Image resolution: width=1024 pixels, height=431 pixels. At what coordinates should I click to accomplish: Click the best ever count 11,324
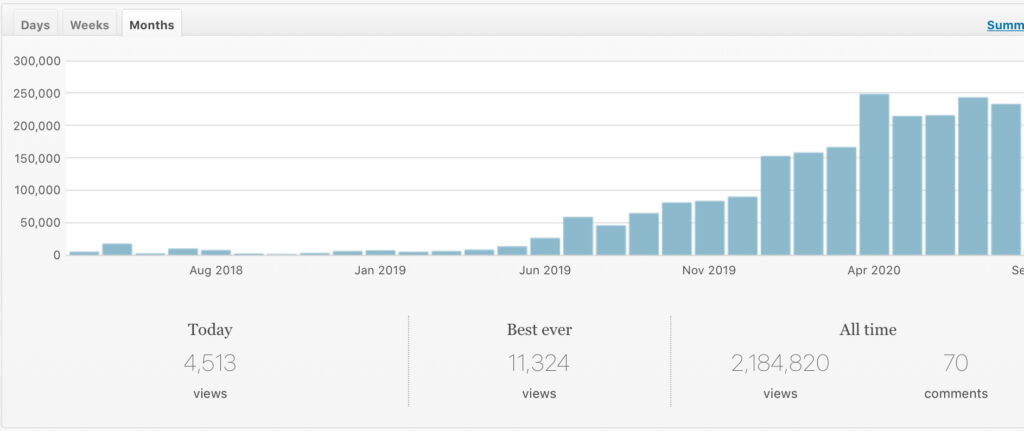pyautogui.click(x=539, y=363)
